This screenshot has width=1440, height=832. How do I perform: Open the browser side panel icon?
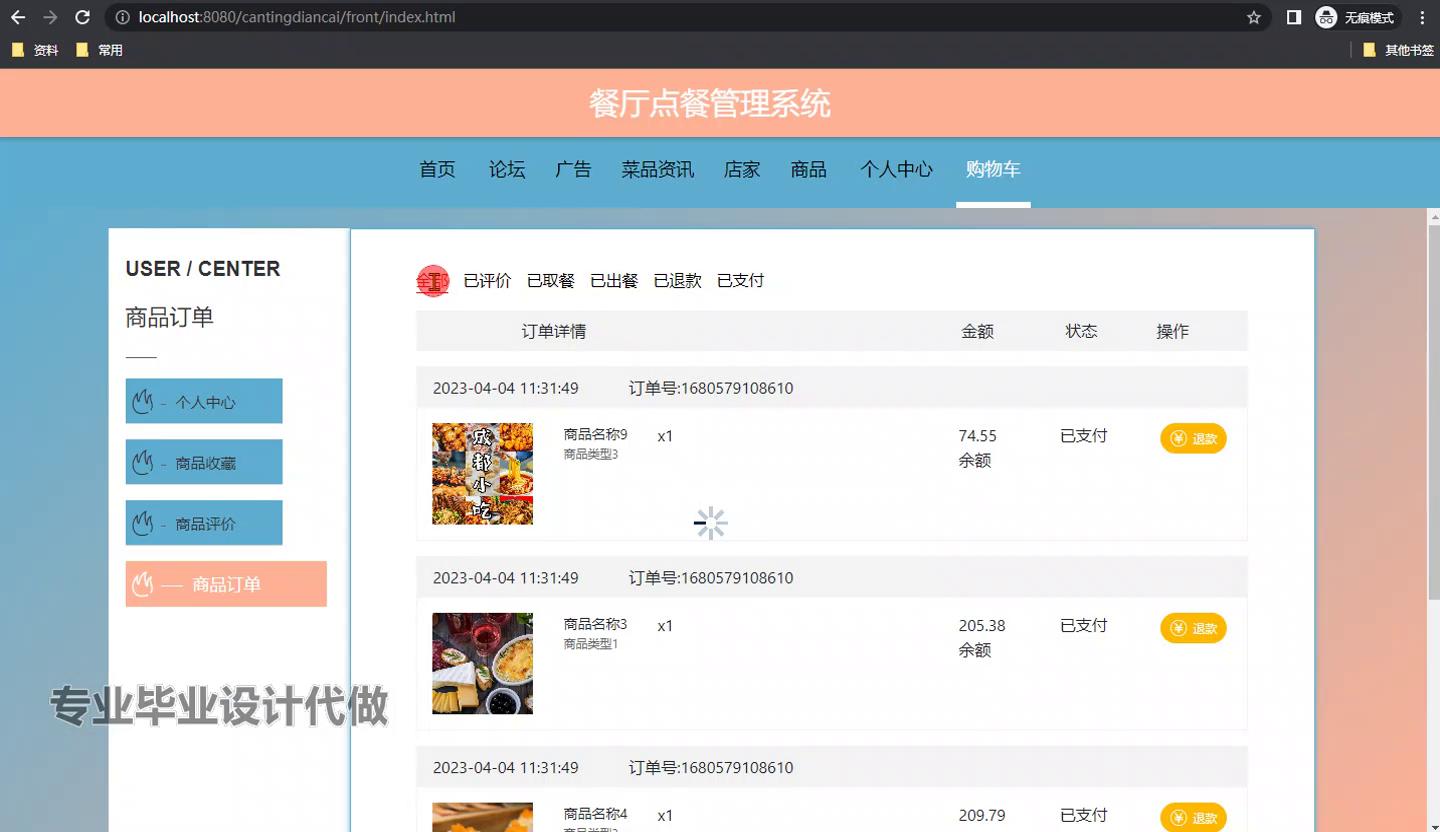(x=1294, y=17)
